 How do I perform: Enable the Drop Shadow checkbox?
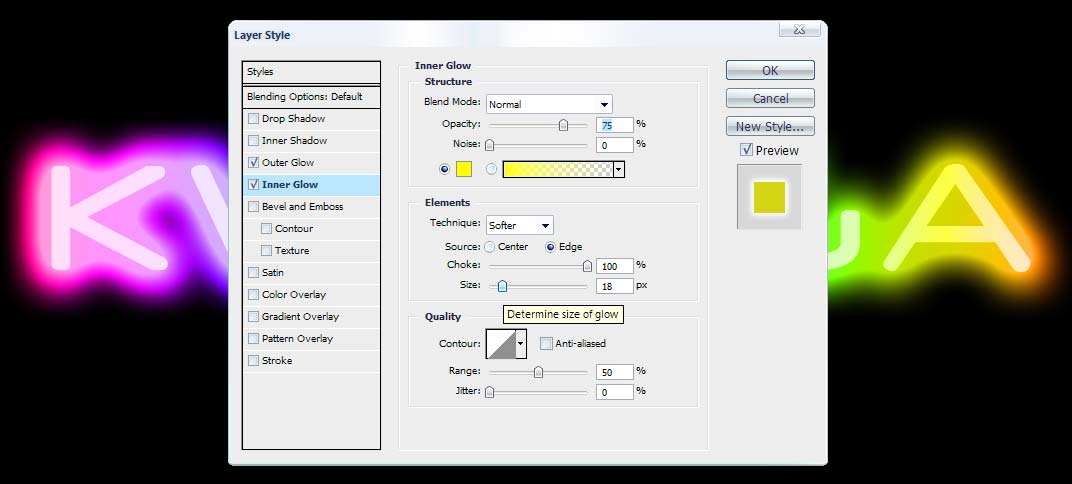[x=253, y=119]
